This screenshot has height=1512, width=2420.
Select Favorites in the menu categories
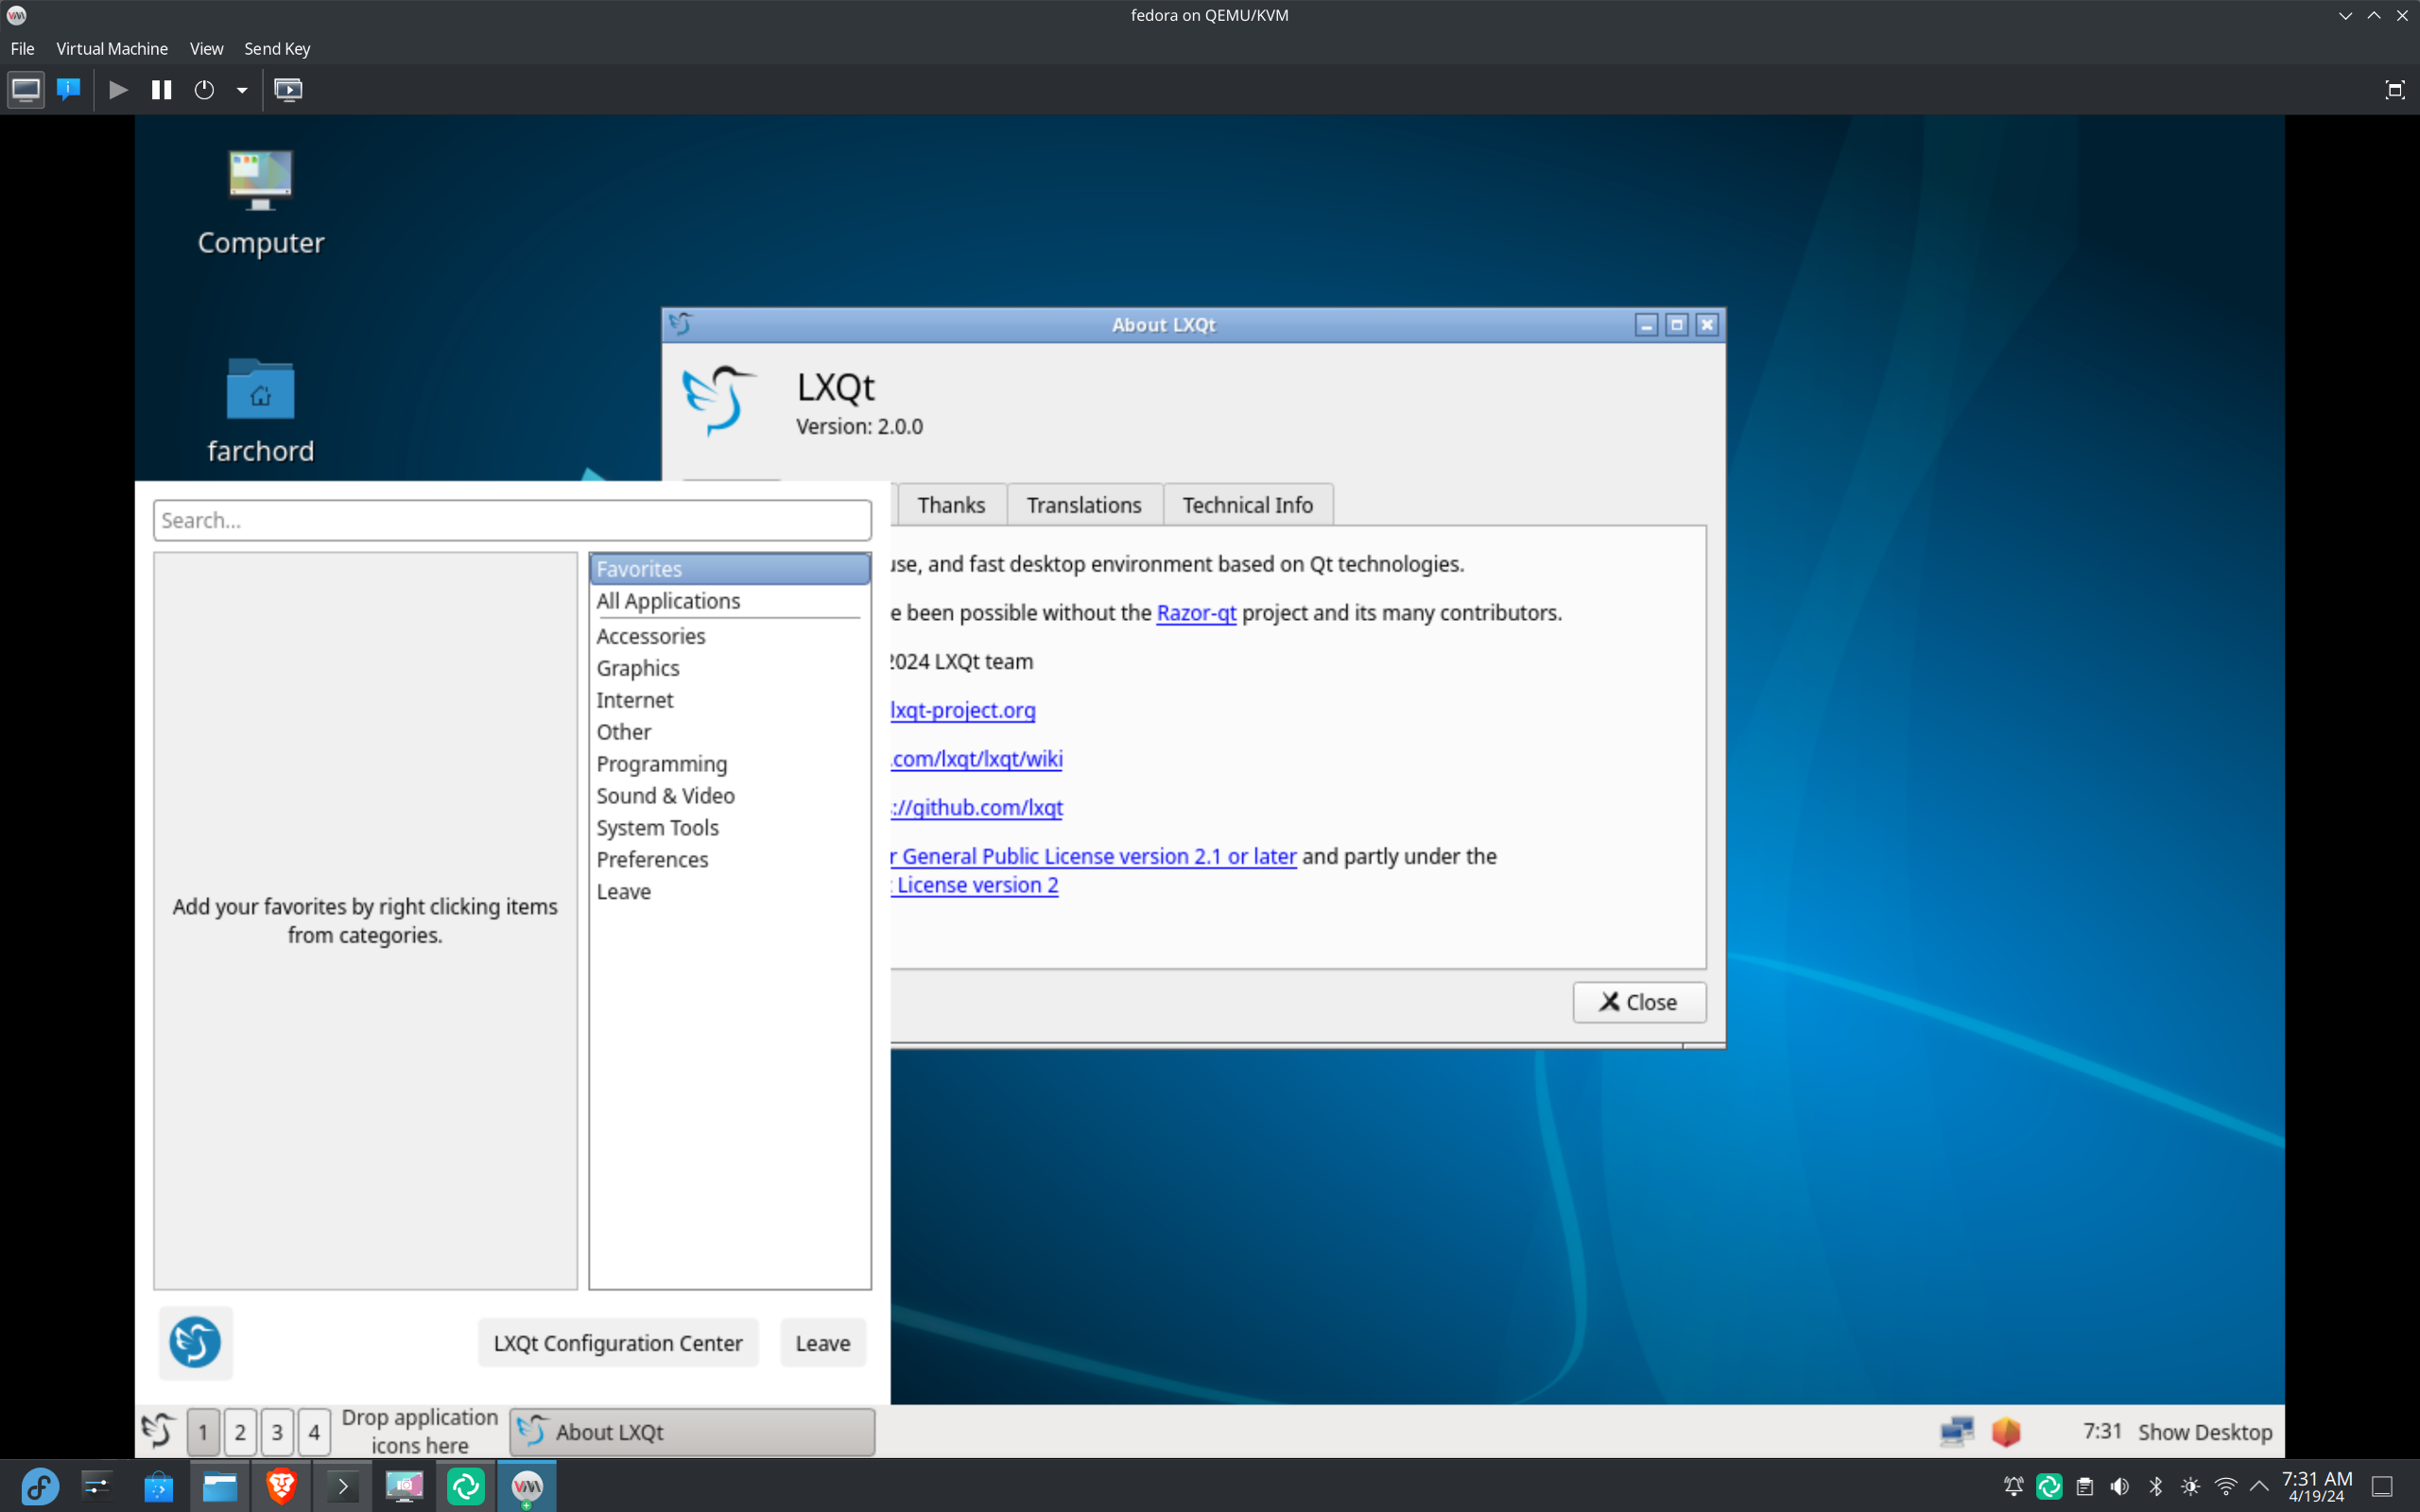click(x=730, y=569)
